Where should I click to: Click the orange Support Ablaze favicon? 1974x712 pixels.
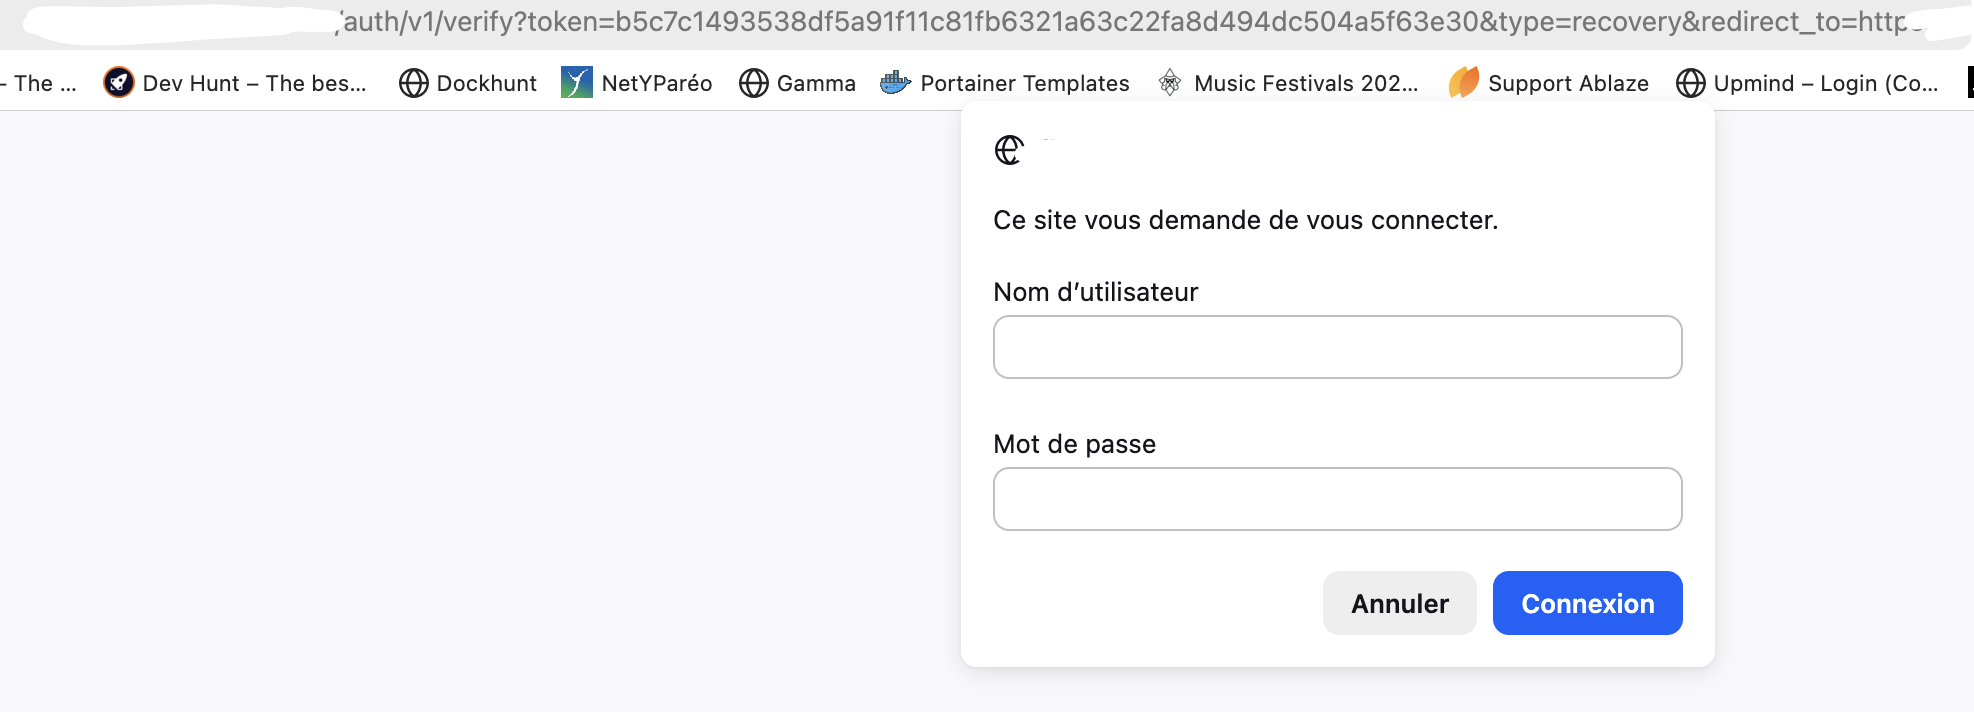point(1463,82)
